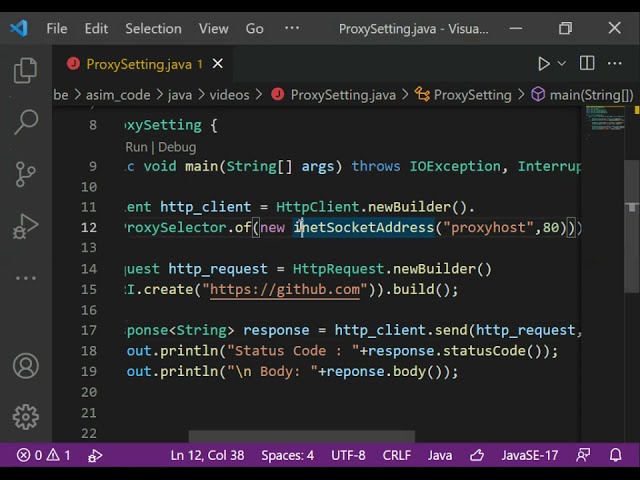Screen dimensions: 640x480
Task: Open the Search view in activity bar
Action: pos(26,122)
